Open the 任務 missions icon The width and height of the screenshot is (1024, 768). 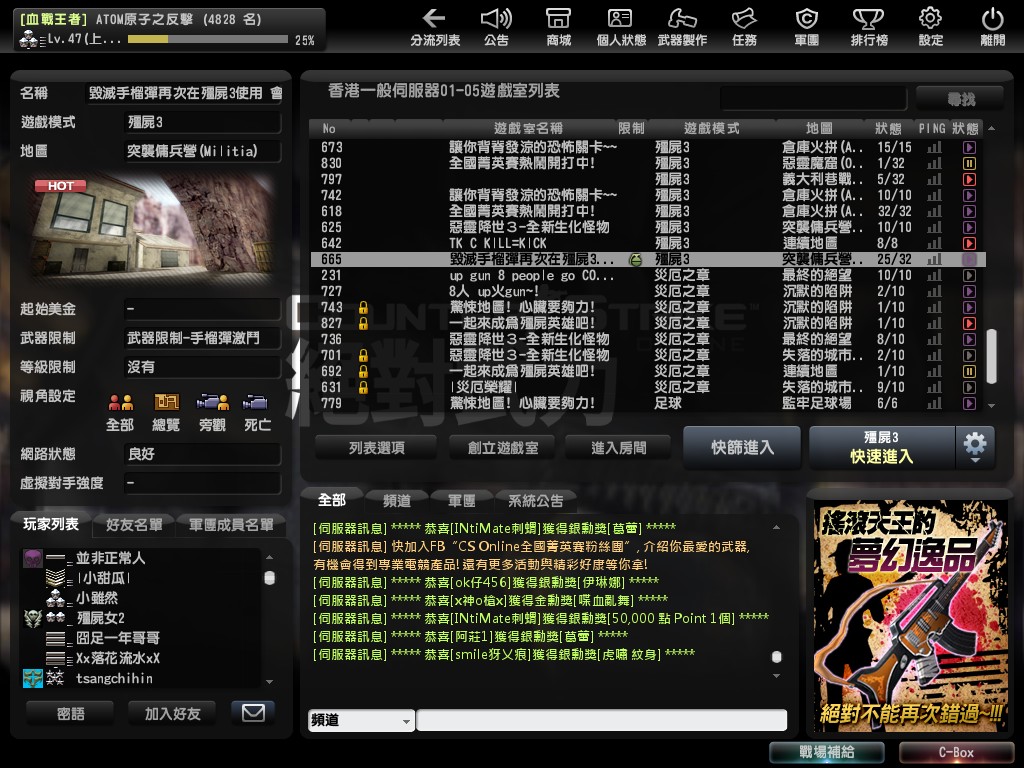[x=744, y=27]
